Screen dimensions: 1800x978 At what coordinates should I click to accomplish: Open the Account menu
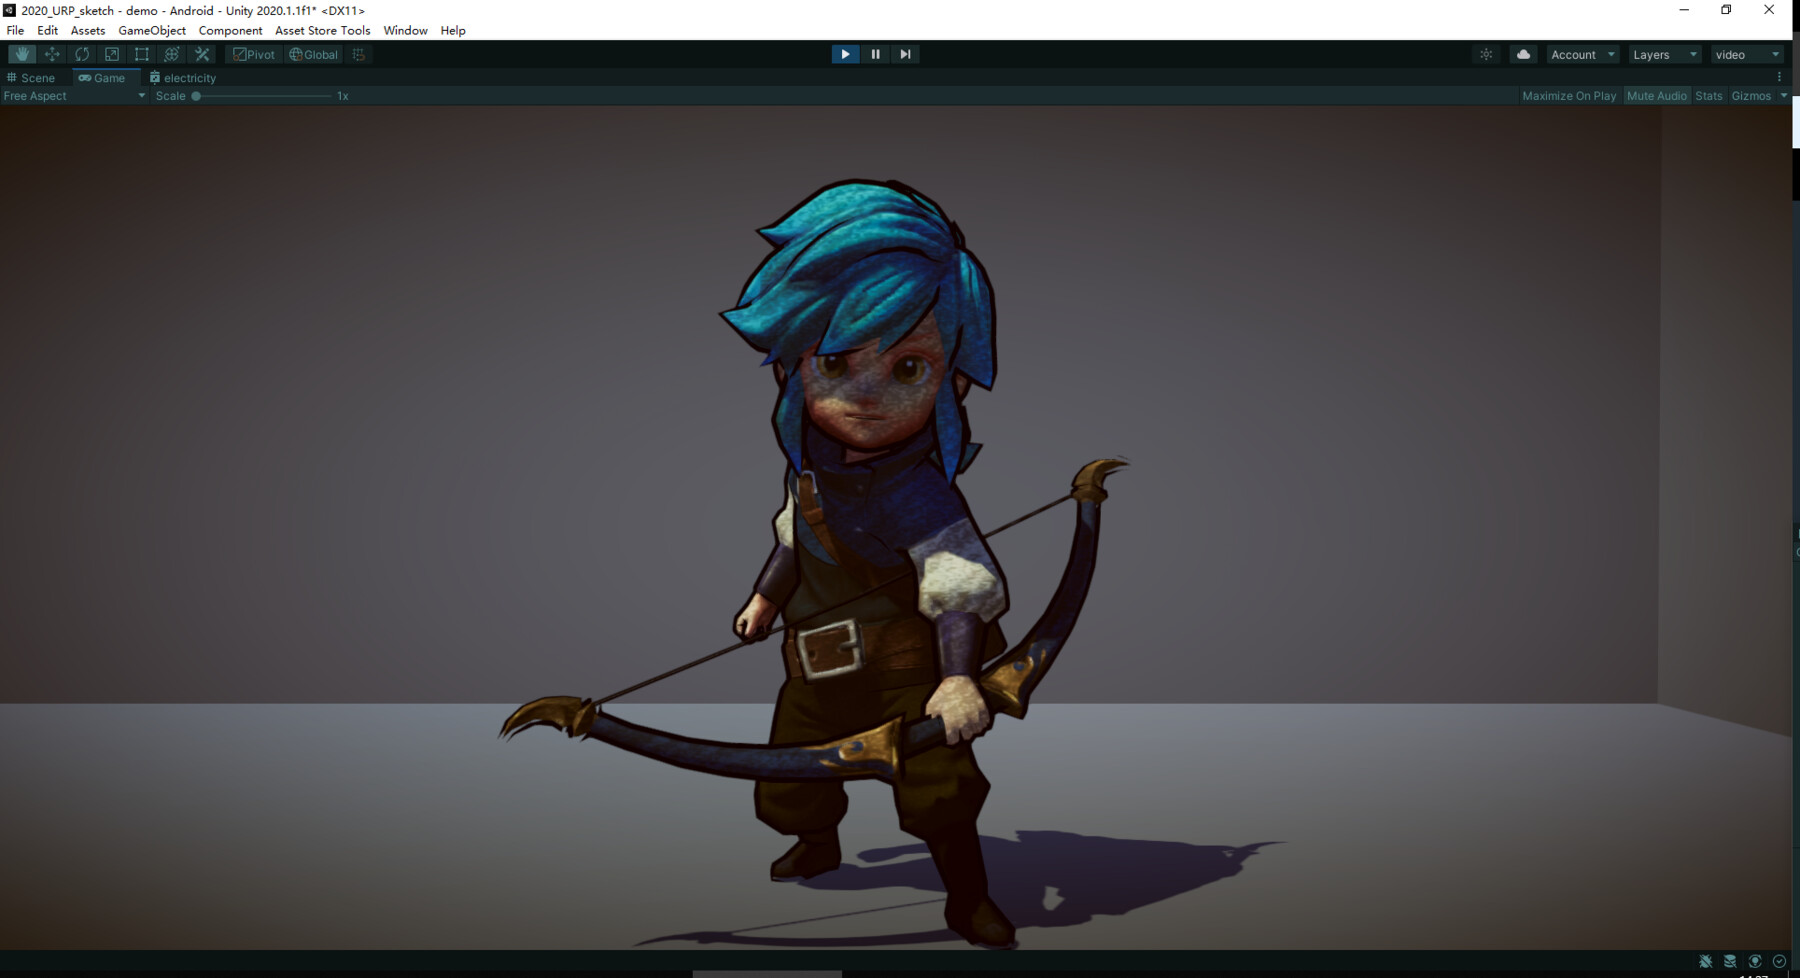[1580, 54]
